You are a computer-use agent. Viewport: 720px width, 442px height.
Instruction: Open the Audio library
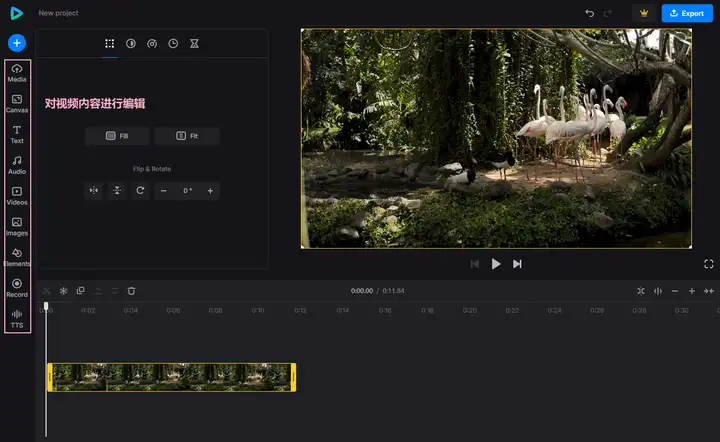click(x=17, y=165)
